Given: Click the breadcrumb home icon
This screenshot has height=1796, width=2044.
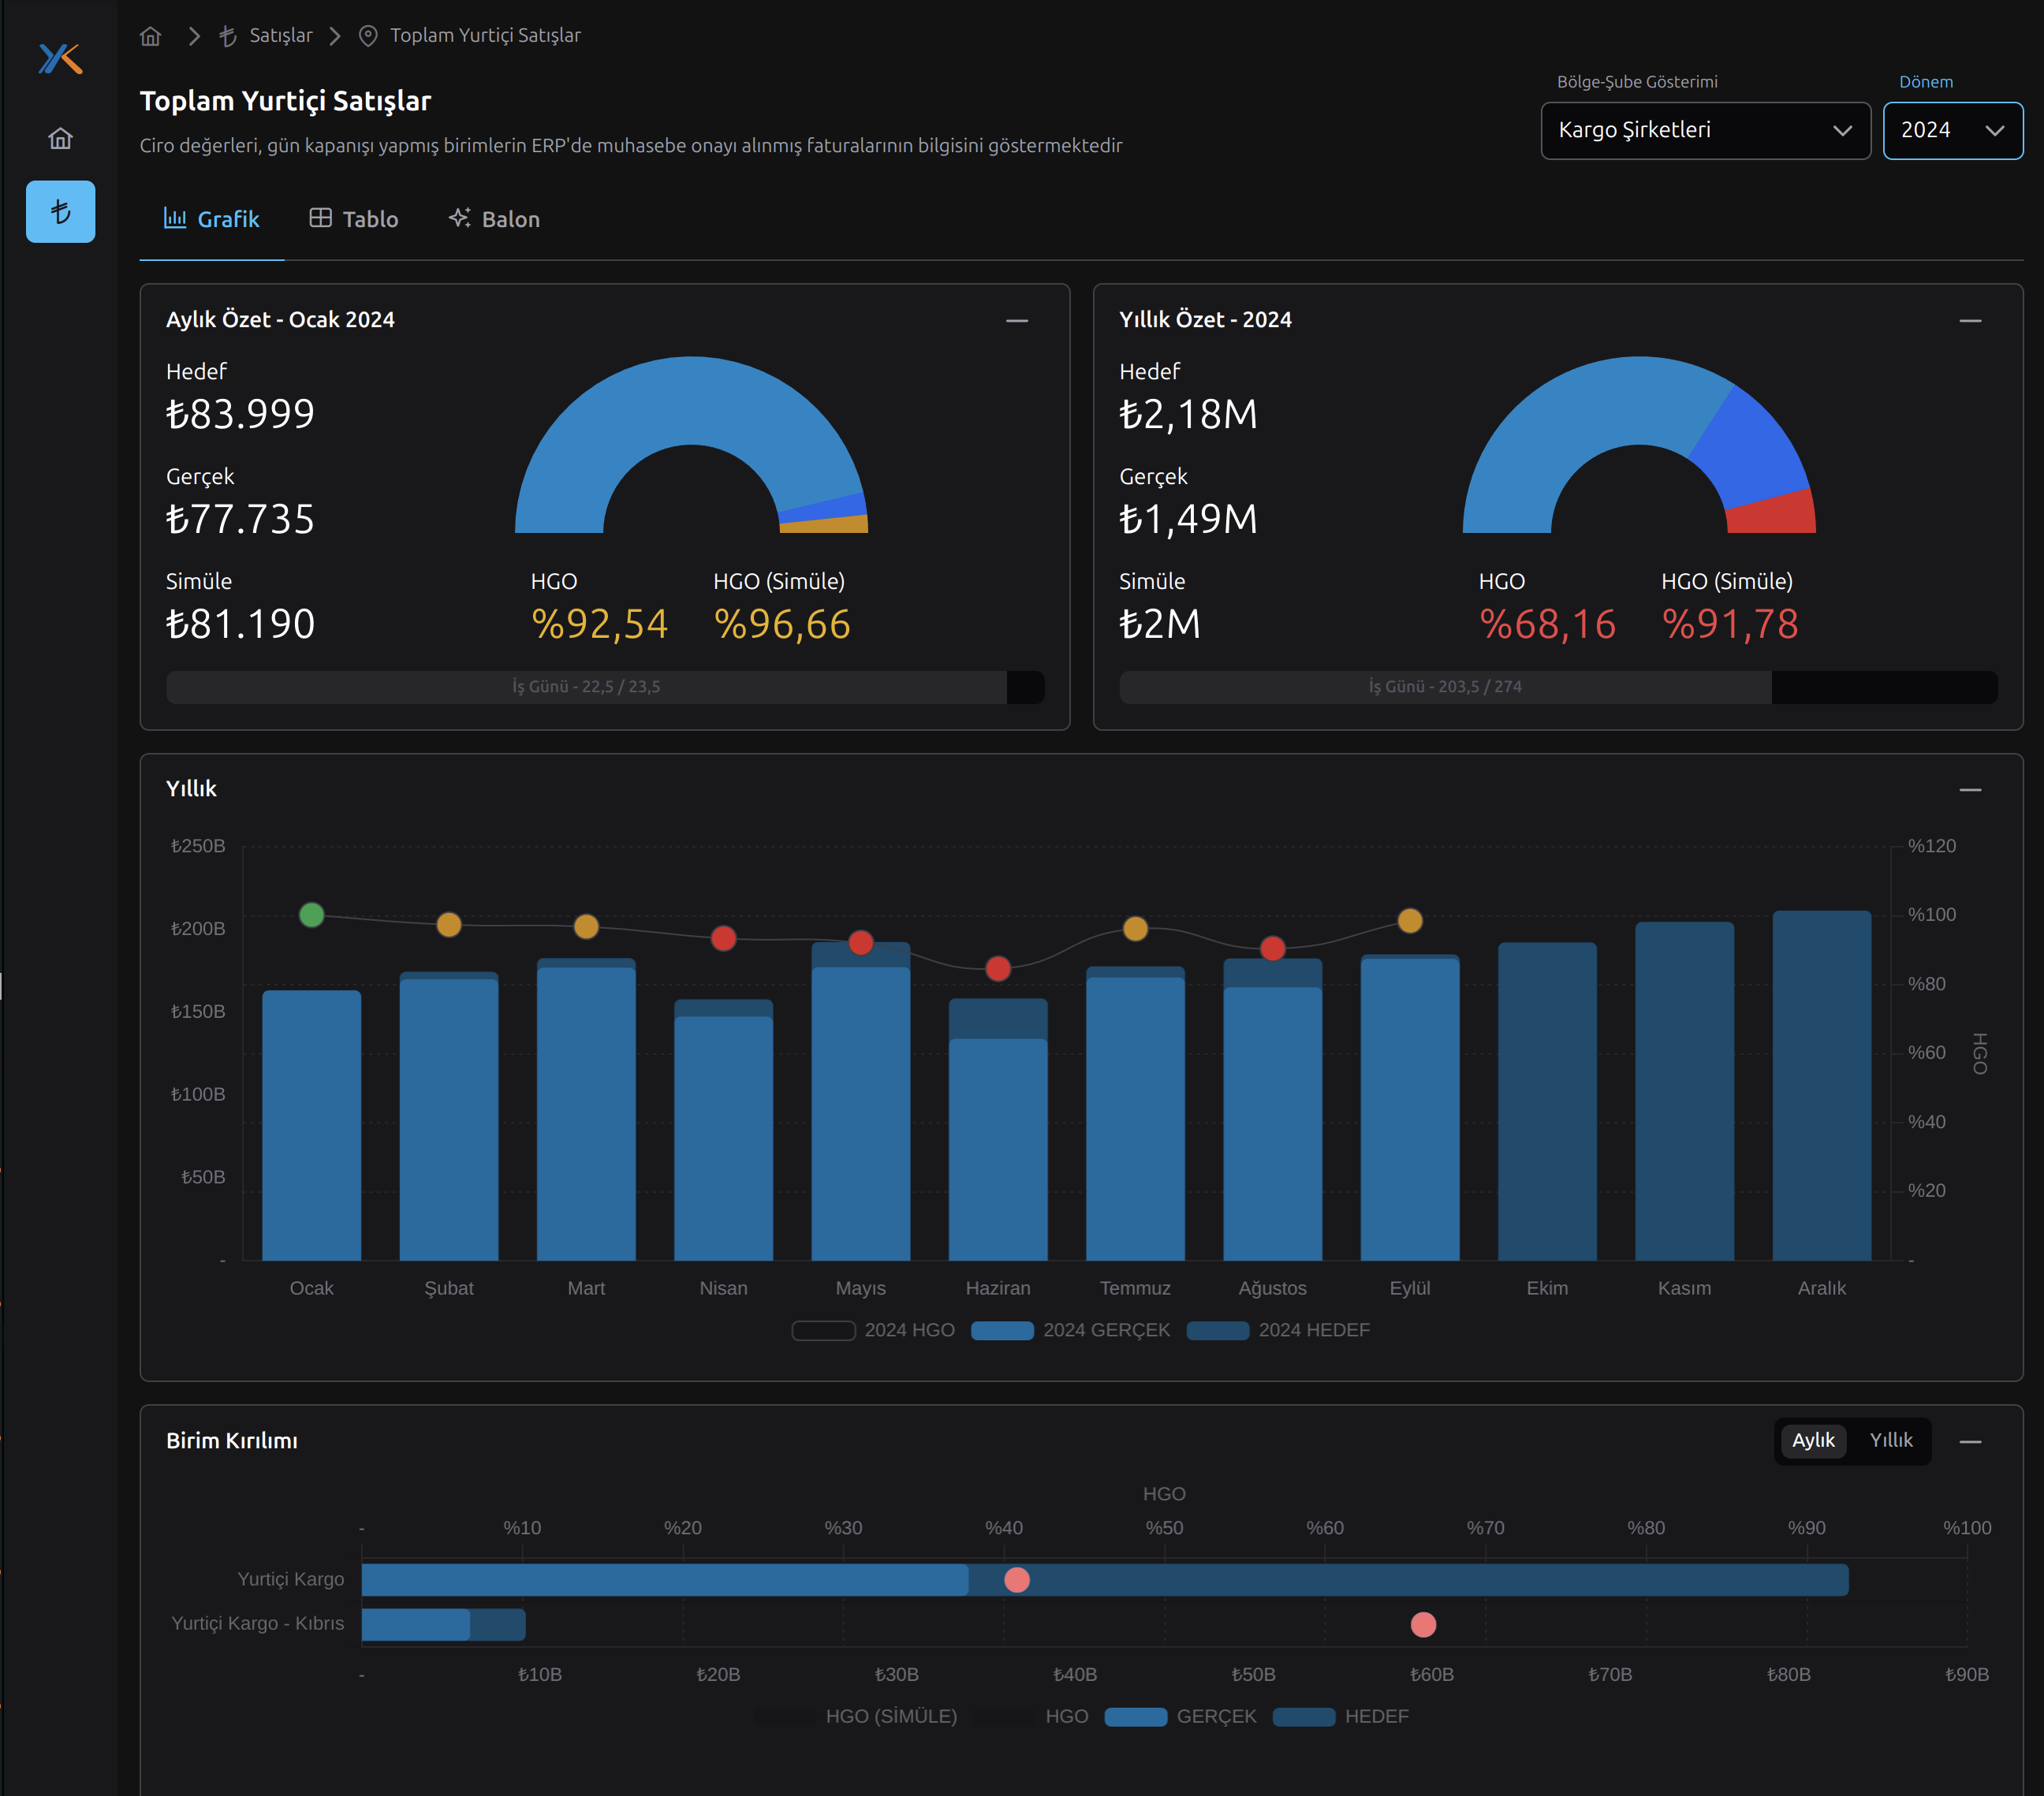Looking at the screenshot, I should [x=150, y=36].
